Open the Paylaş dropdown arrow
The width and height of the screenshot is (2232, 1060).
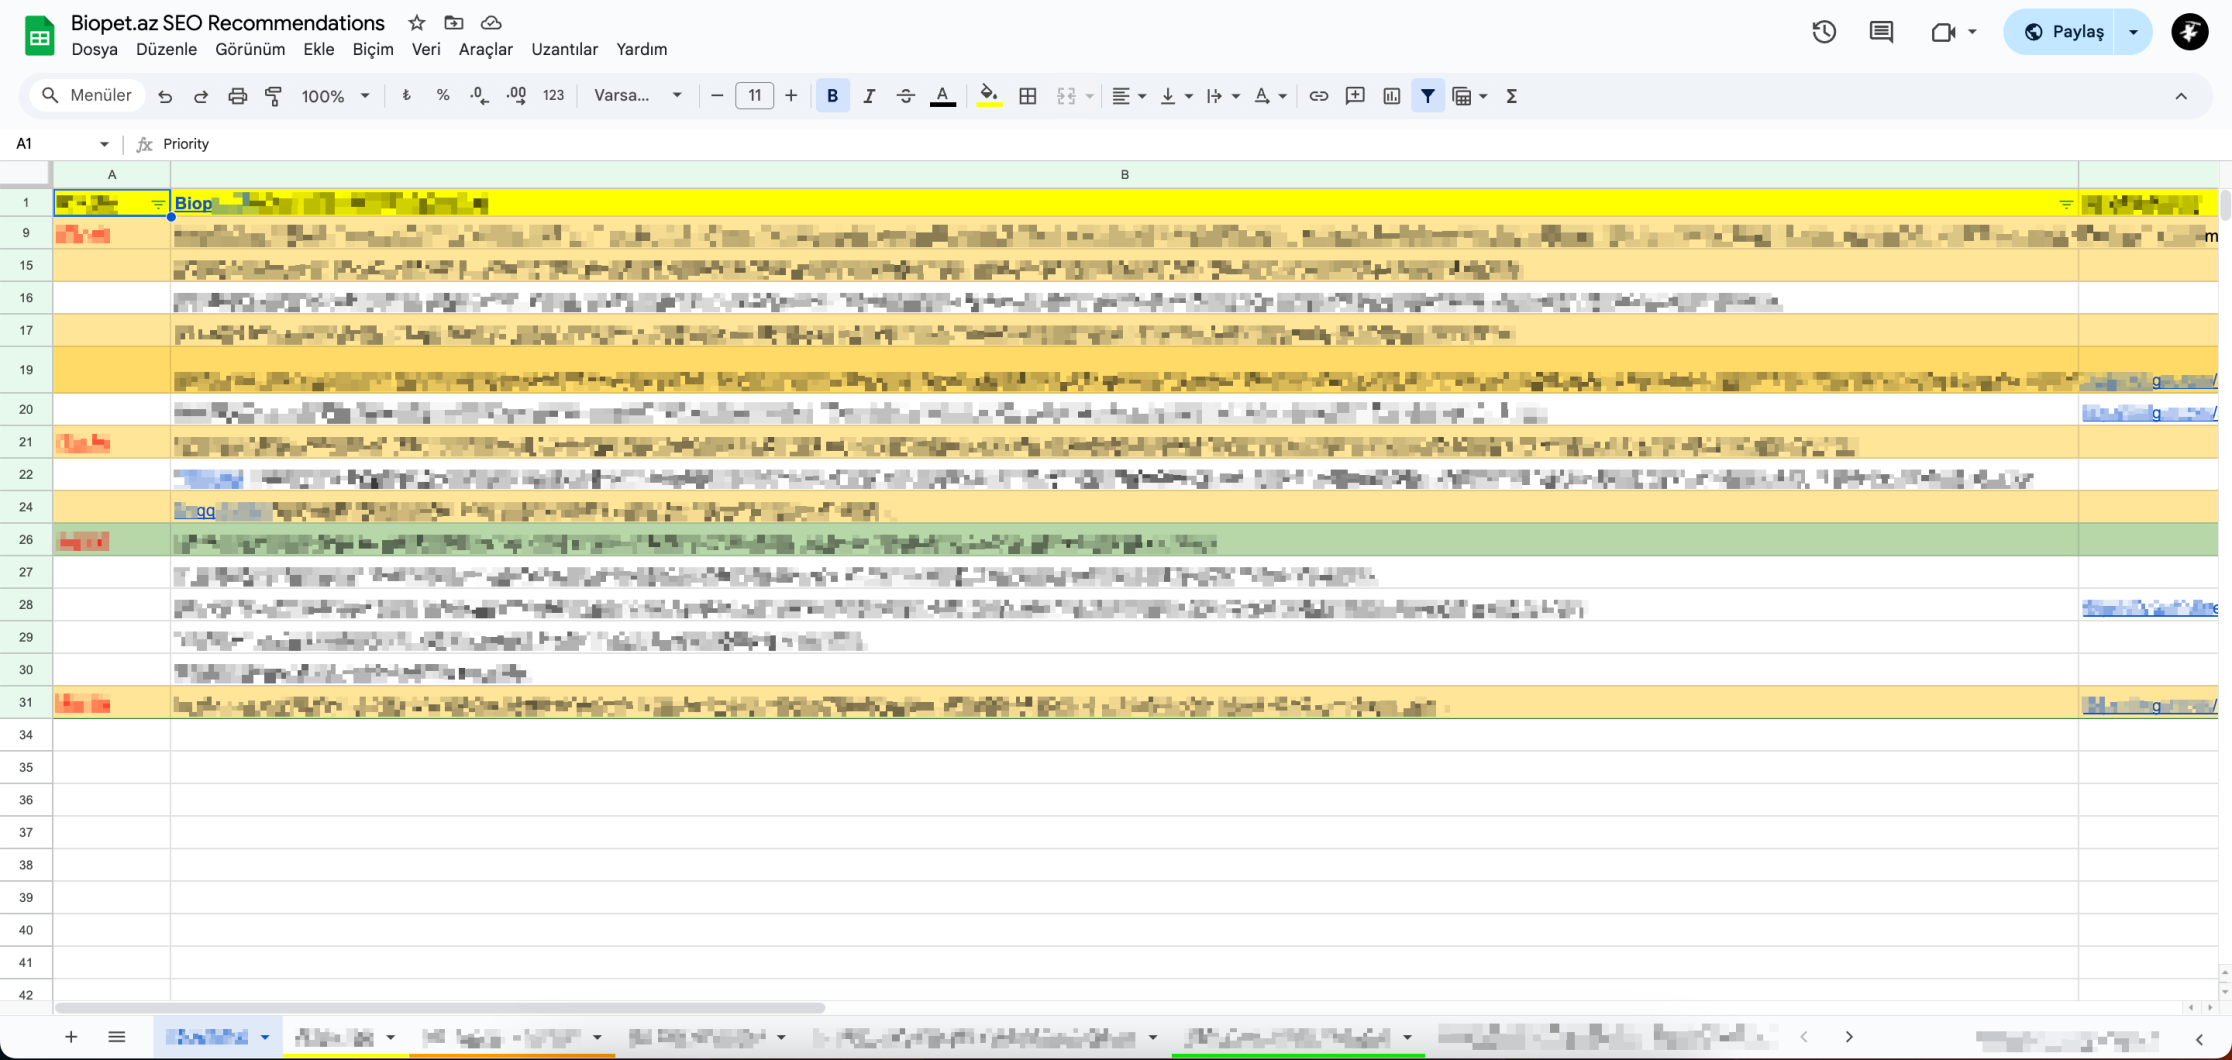2133,32
